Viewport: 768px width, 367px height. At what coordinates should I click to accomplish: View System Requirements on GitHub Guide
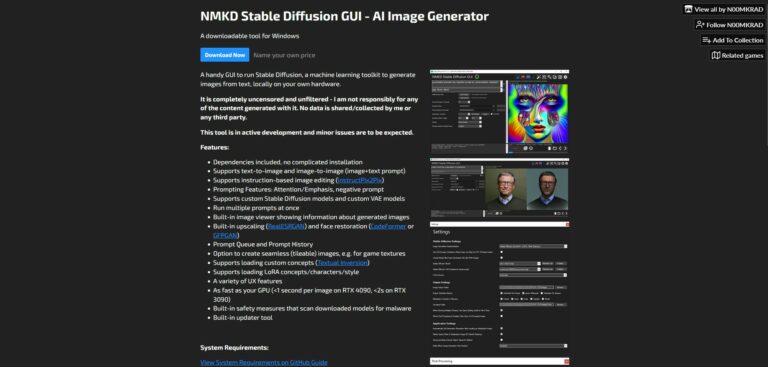coord(264,363)
